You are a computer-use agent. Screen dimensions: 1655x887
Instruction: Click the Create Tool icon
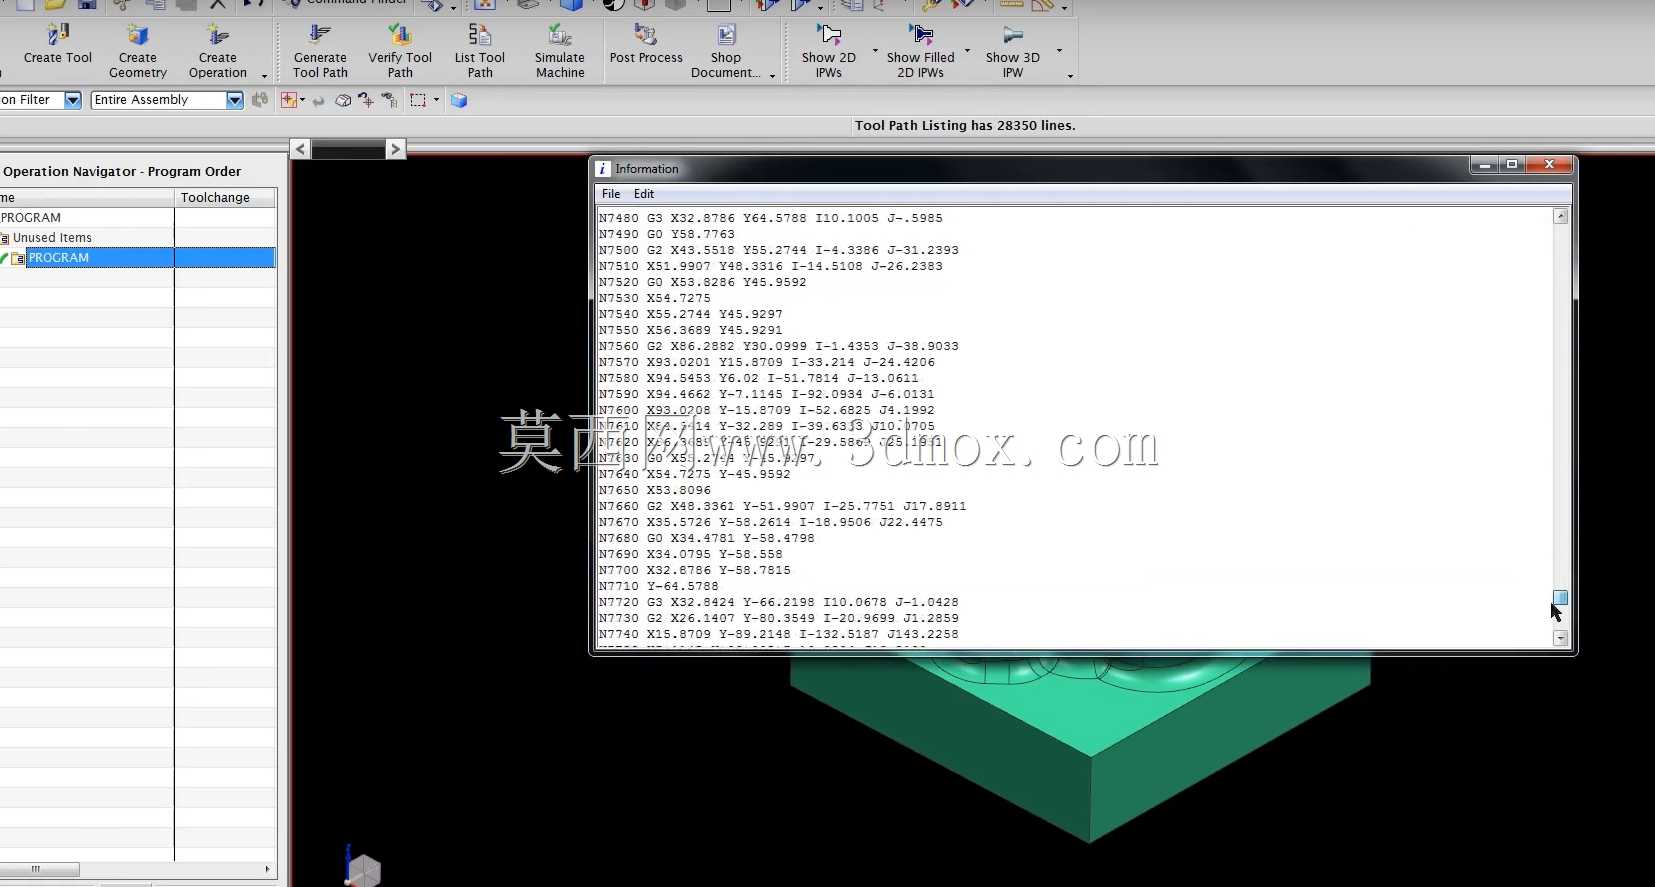point(58,45)
